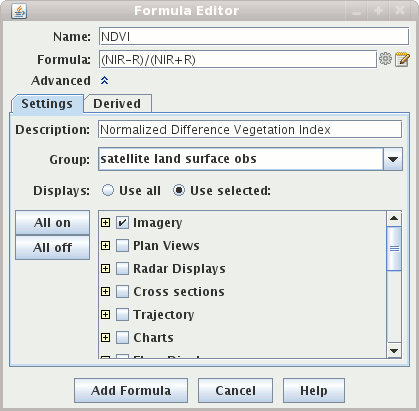This screenshot has height=411, width=419.
Task: Click the scrollbar up arrow in displays list
Action: (394, 218)
